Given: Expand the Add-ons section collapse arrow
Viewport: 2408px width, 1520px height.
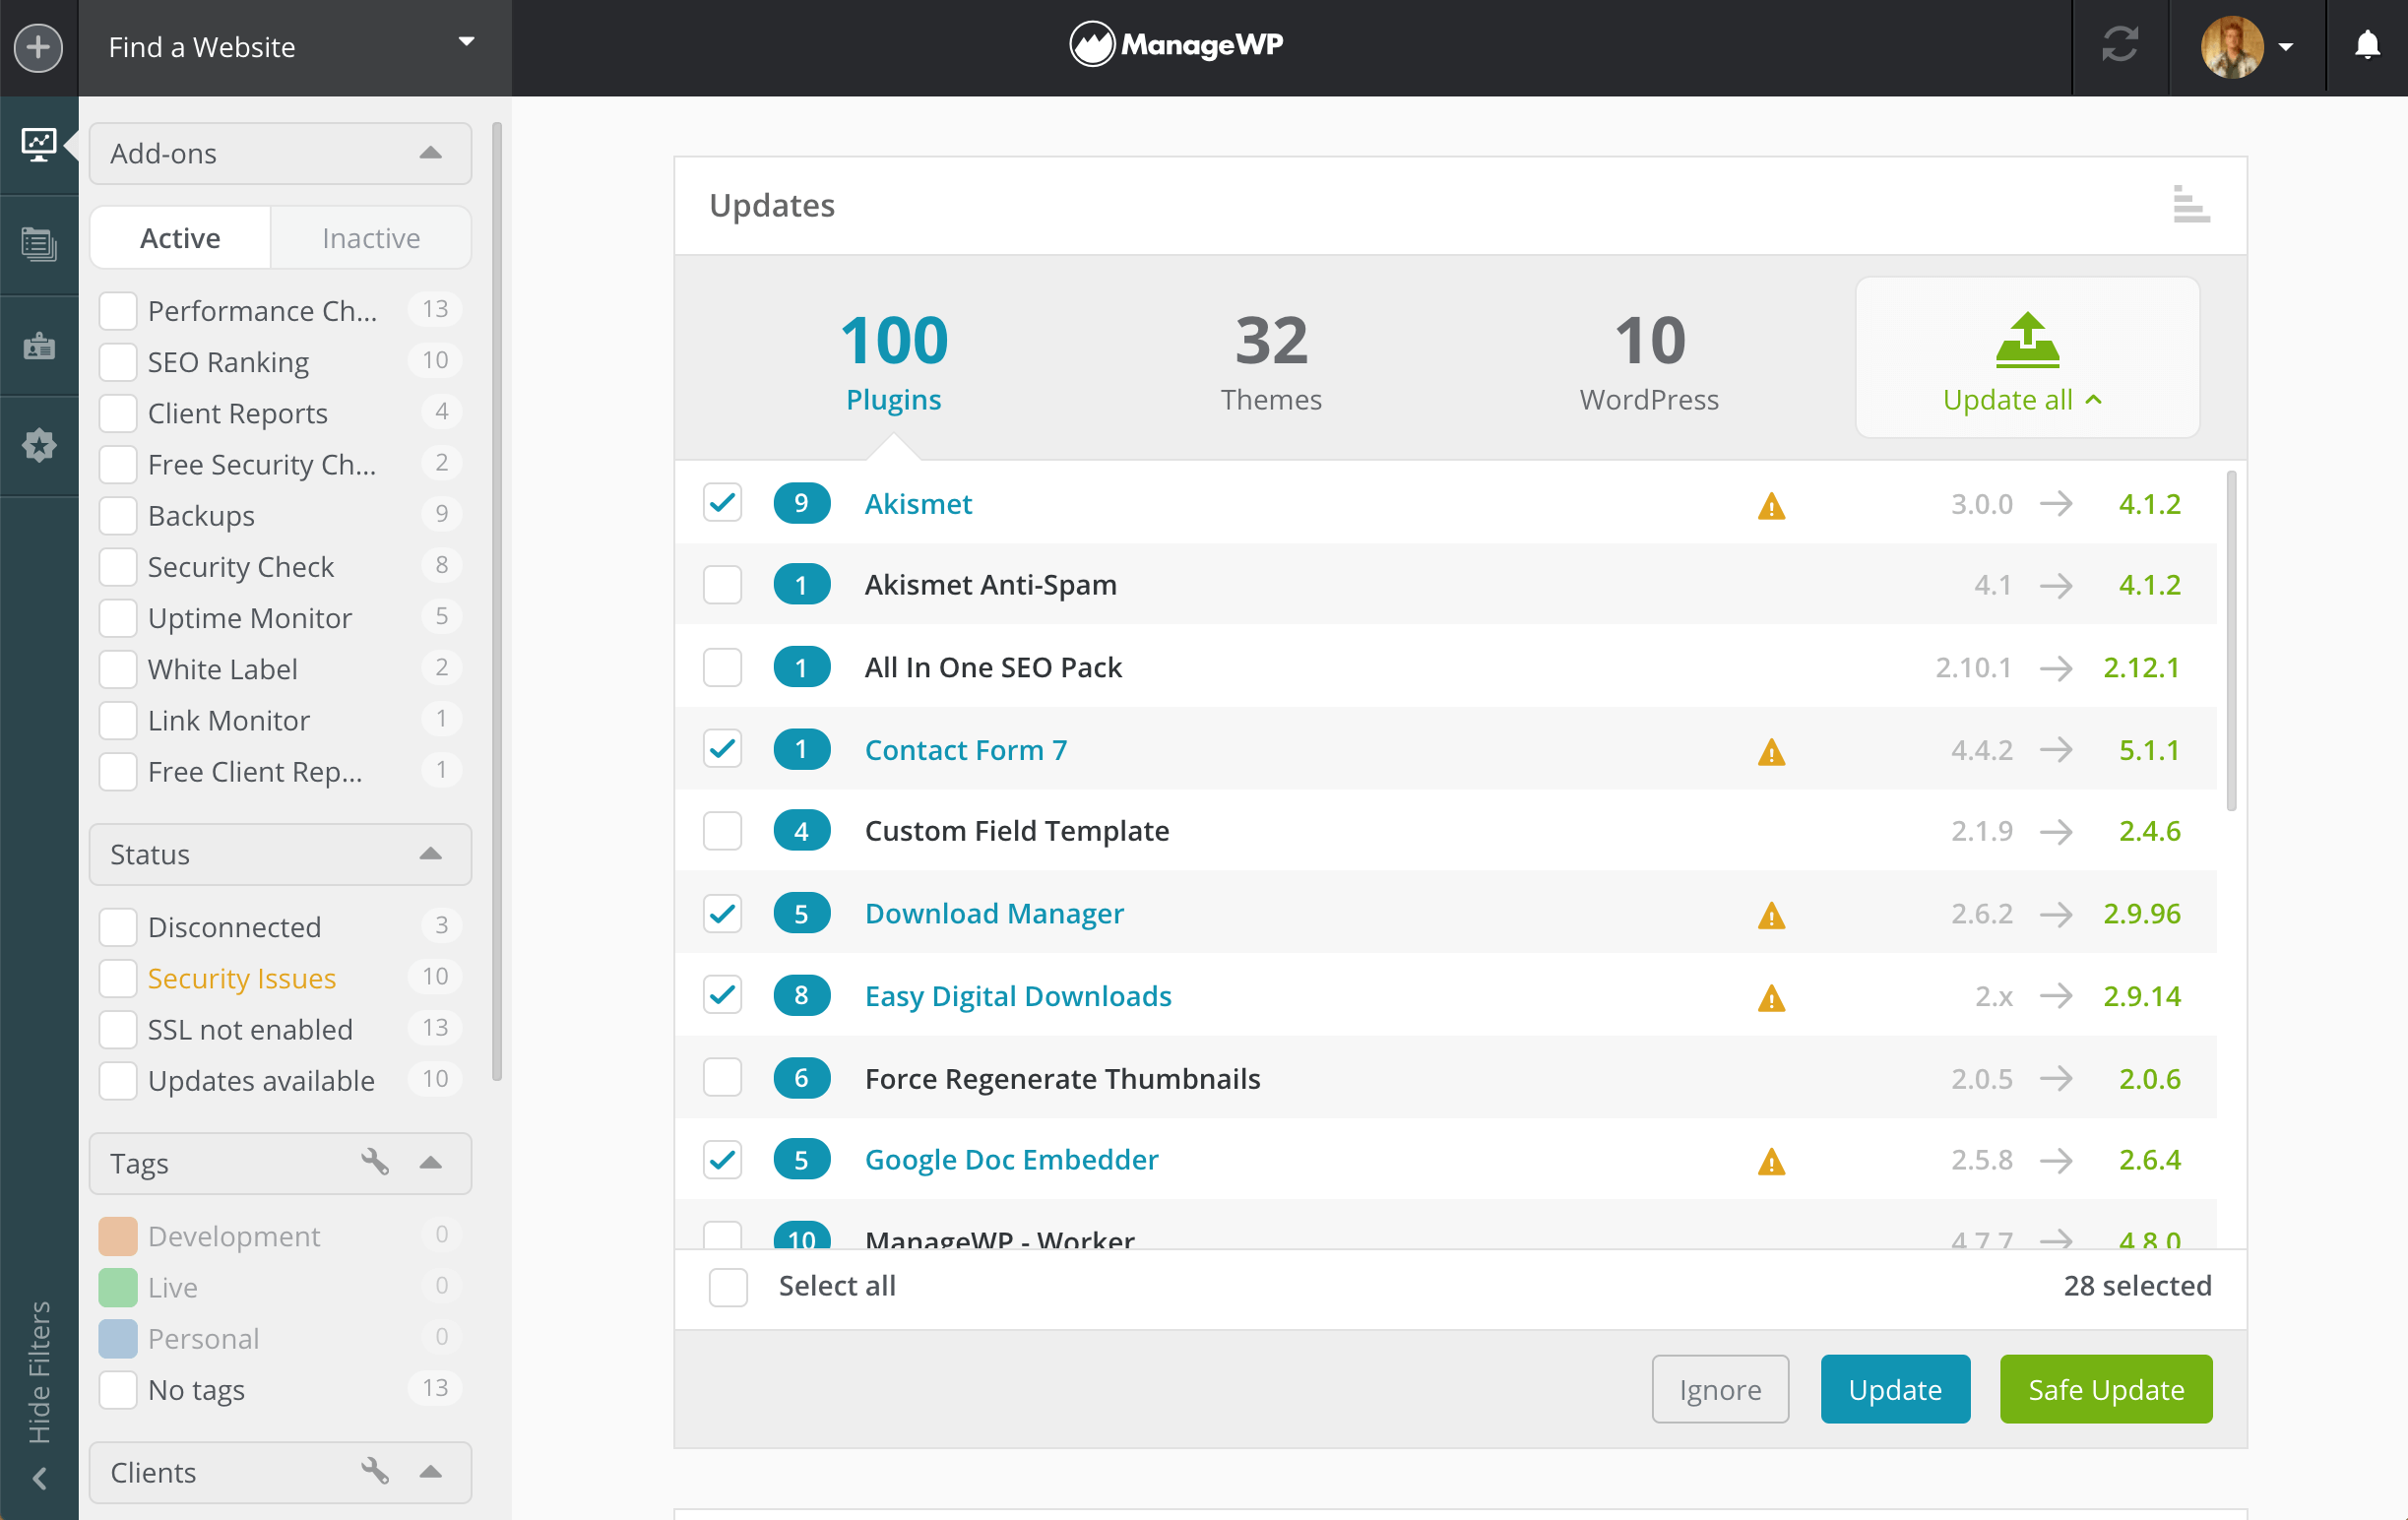Looking at the screenshot, I should 432,155.
